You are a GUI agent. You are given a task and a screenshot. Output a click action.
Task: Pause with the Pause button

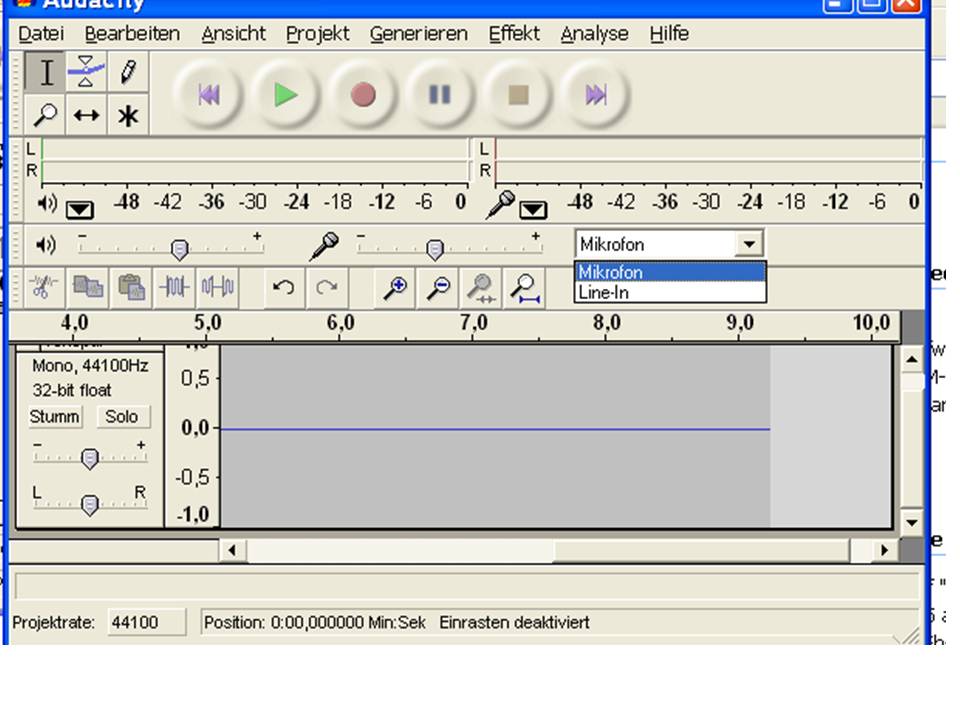[440, 95]
